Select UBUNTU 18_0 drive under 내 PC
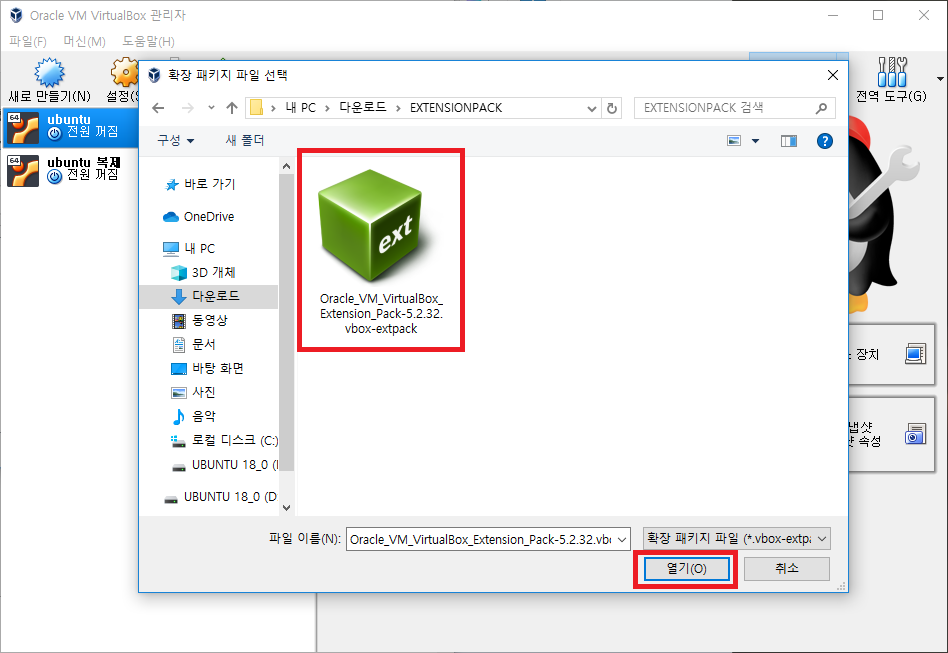The width and height of the screenshot is (948, 653). point(224,465)
